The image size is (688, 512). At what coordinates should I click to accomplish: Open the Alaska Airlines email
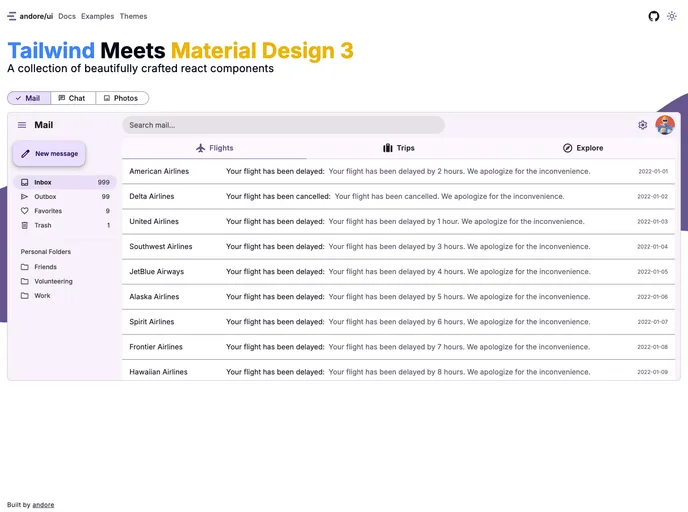[x=398, y=297]
